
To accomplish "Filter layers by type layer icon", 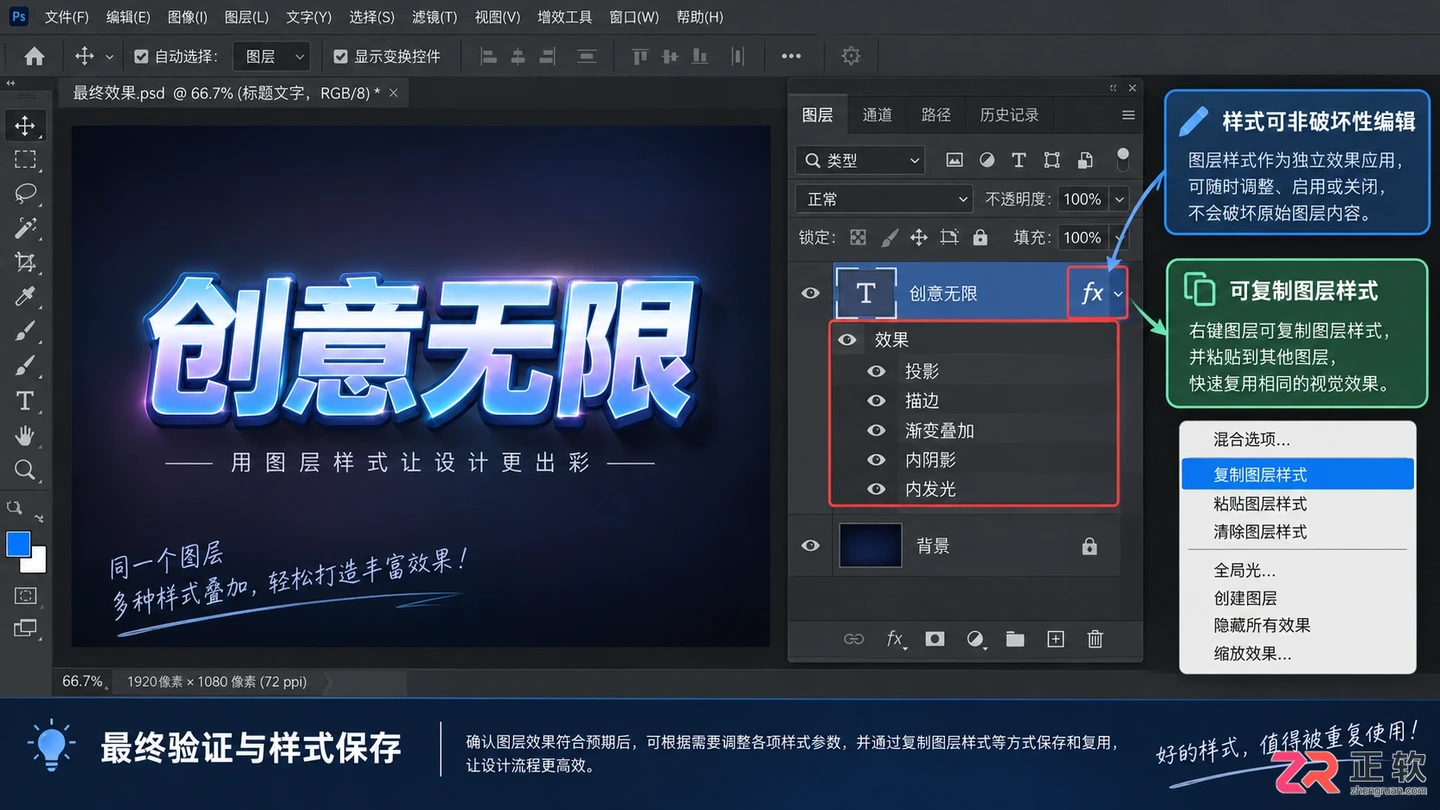I will coord(1019,160).
